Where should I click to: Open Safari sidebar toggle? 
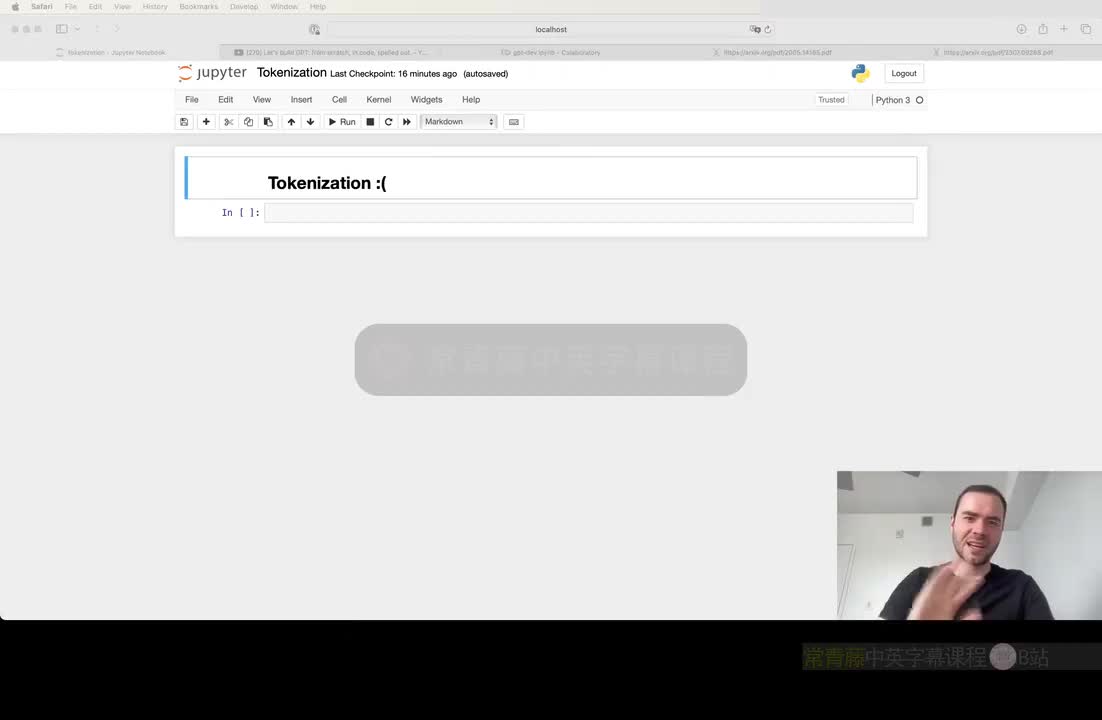click(x=62, y=29)
